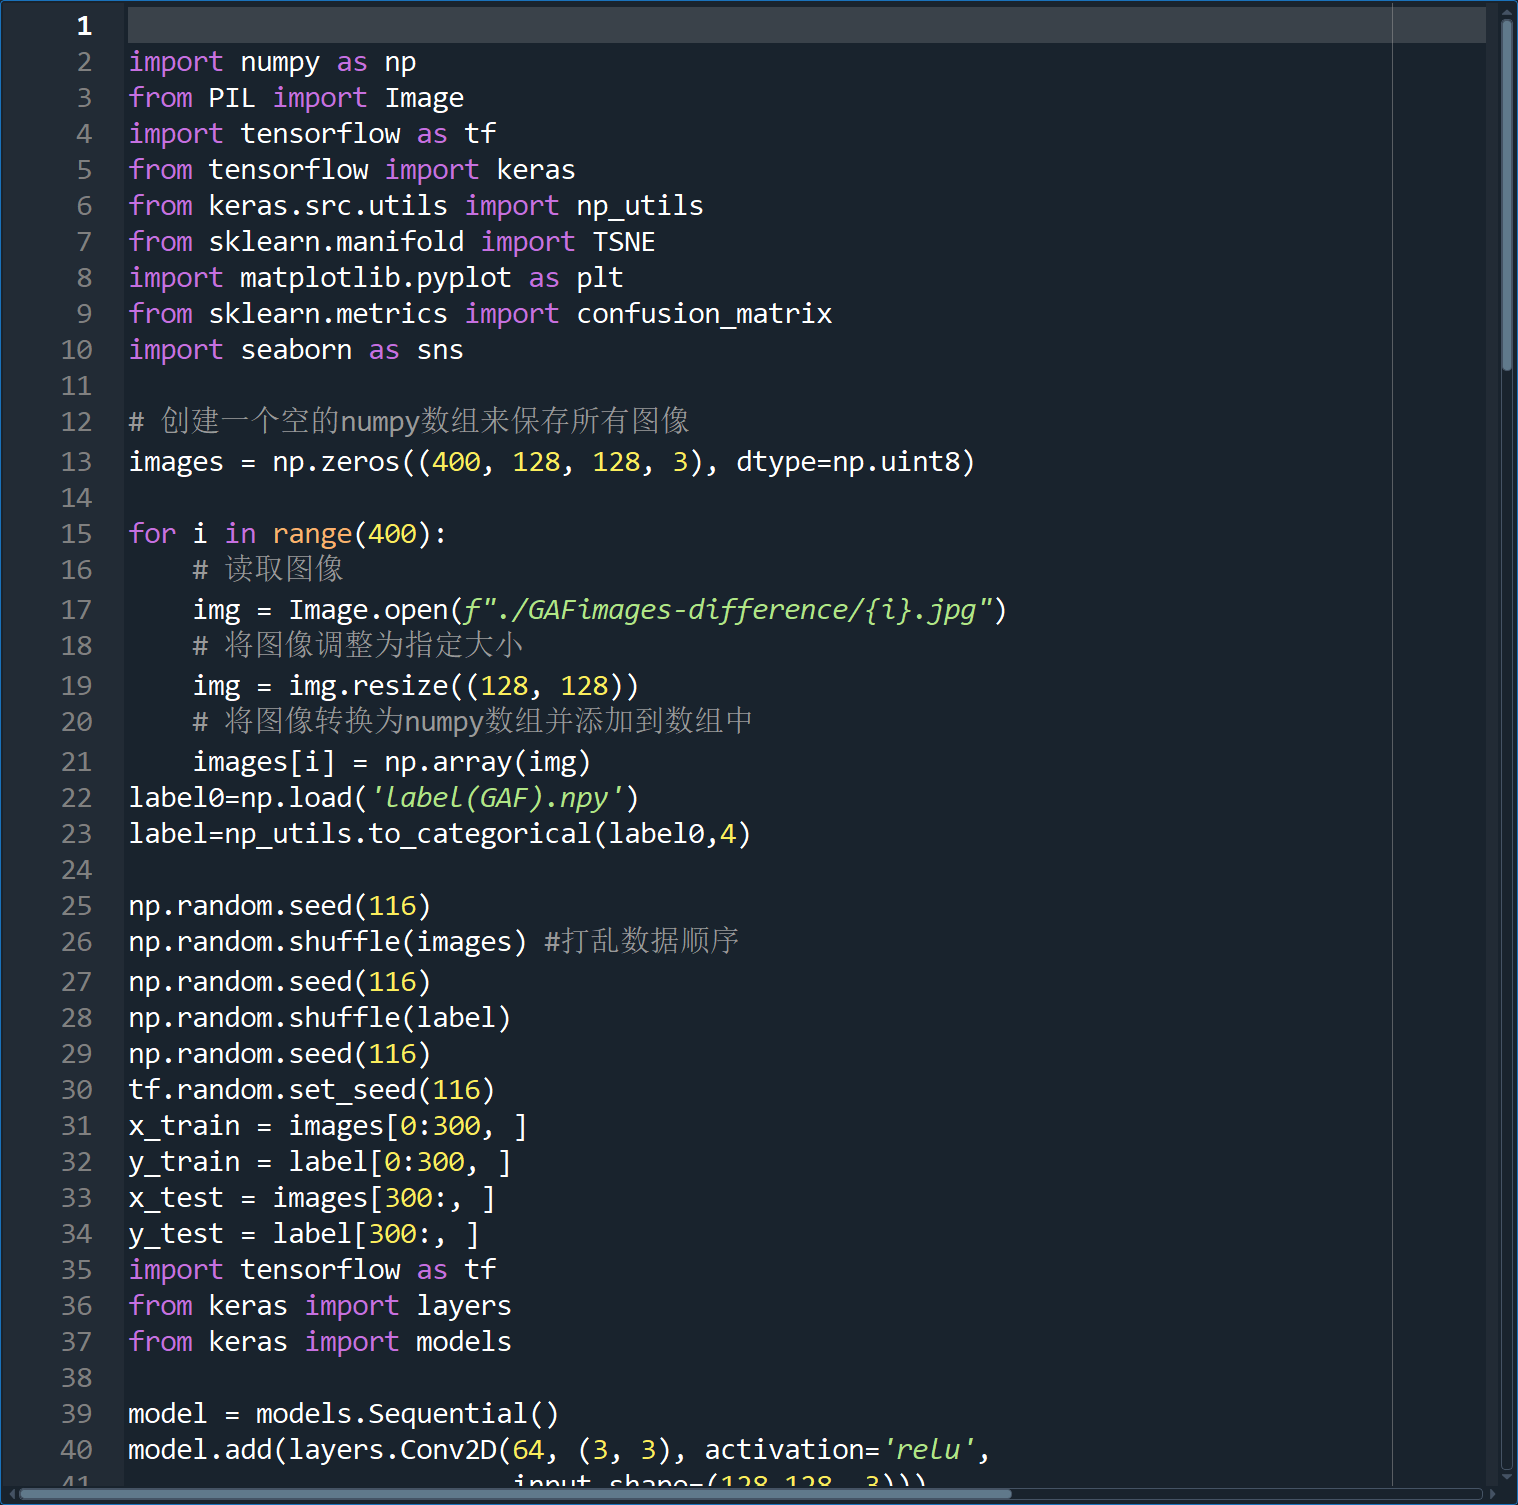Click line number 22 in the gutter
The width and height of the screenshot is (1518, 1505).
[x=76, y=798]
